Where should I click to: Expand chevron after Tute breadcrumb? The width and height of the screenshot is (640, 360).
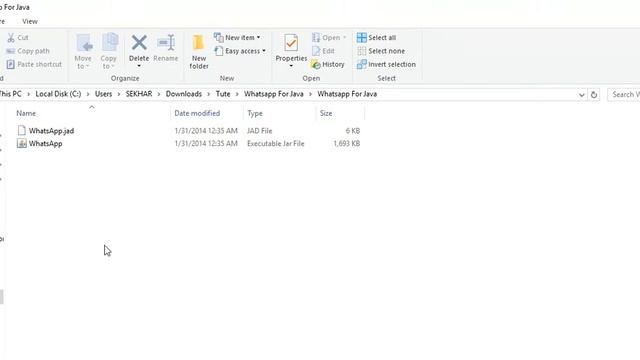pos(237,94)
